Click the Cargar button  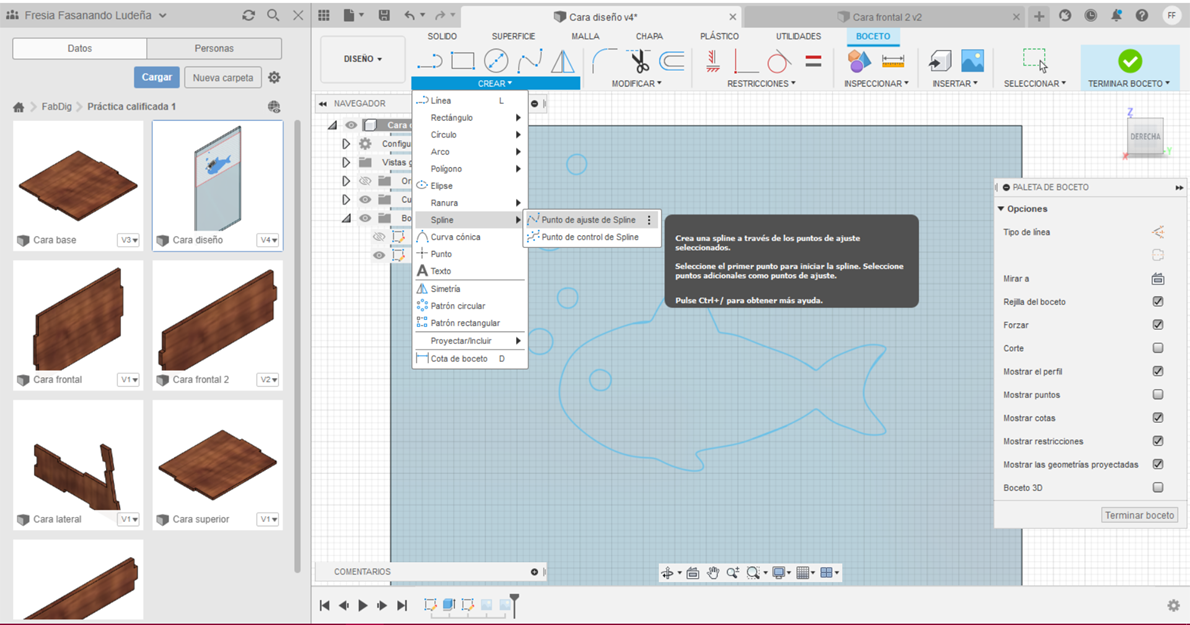click(x=157, y=77)
